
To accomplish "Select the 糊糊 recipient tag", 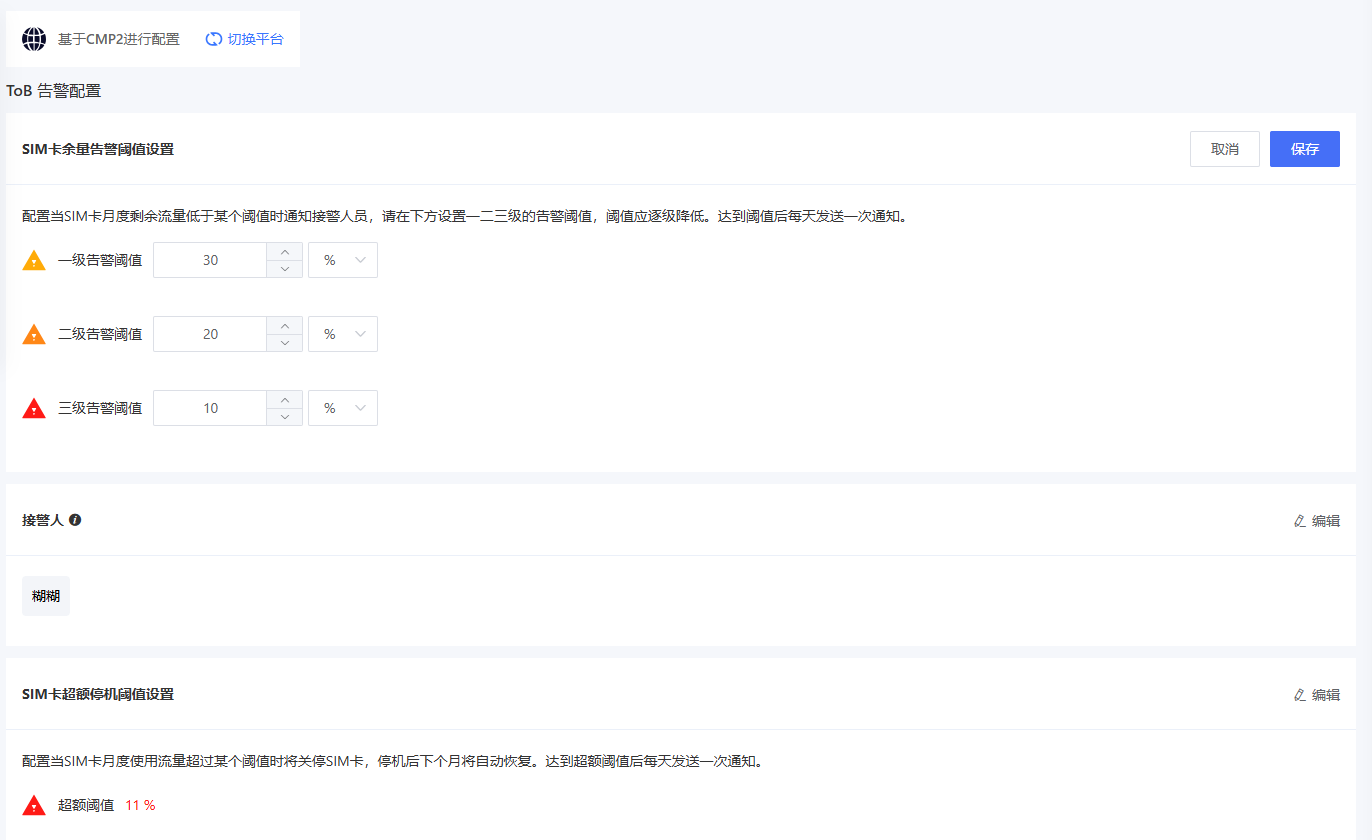I will point(46,596).
